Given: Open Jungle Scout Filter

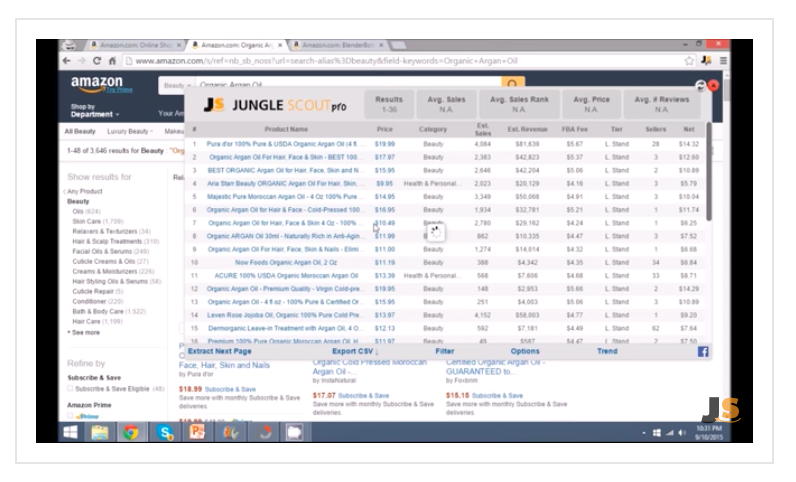Looking at the screenshot, I should [x=445, y=351].
